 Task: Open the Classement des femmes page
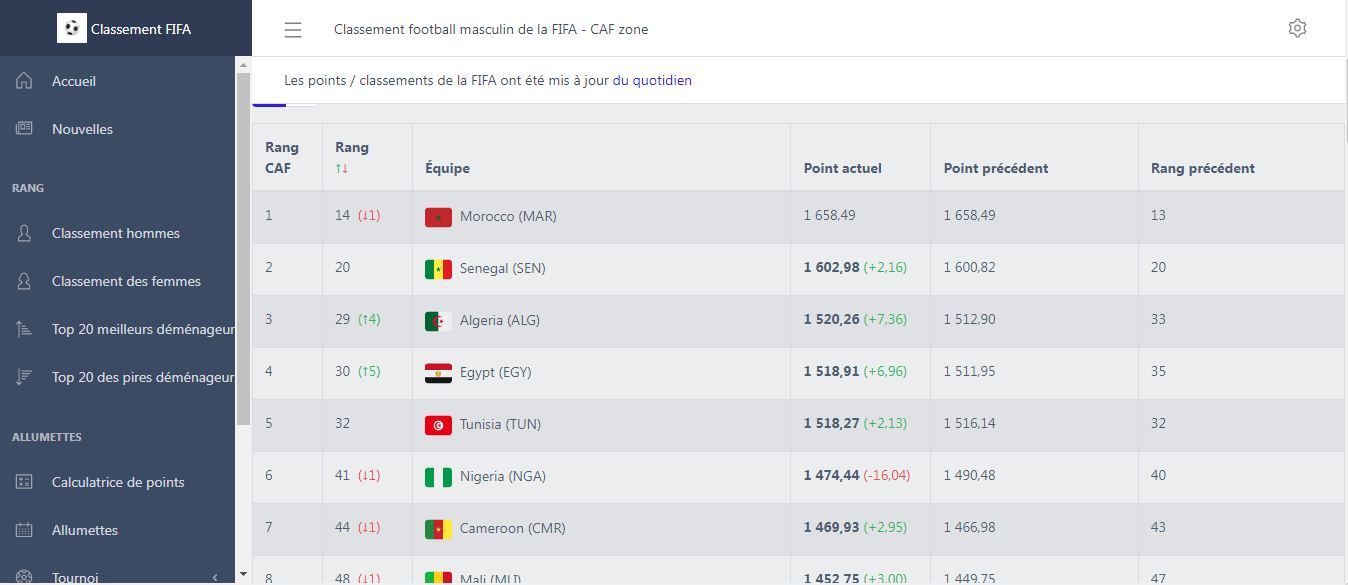[126, 281]
